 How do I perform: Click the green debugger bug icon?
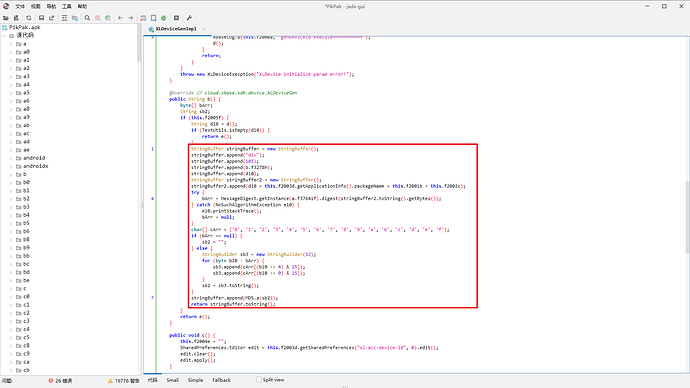point(164,18)
